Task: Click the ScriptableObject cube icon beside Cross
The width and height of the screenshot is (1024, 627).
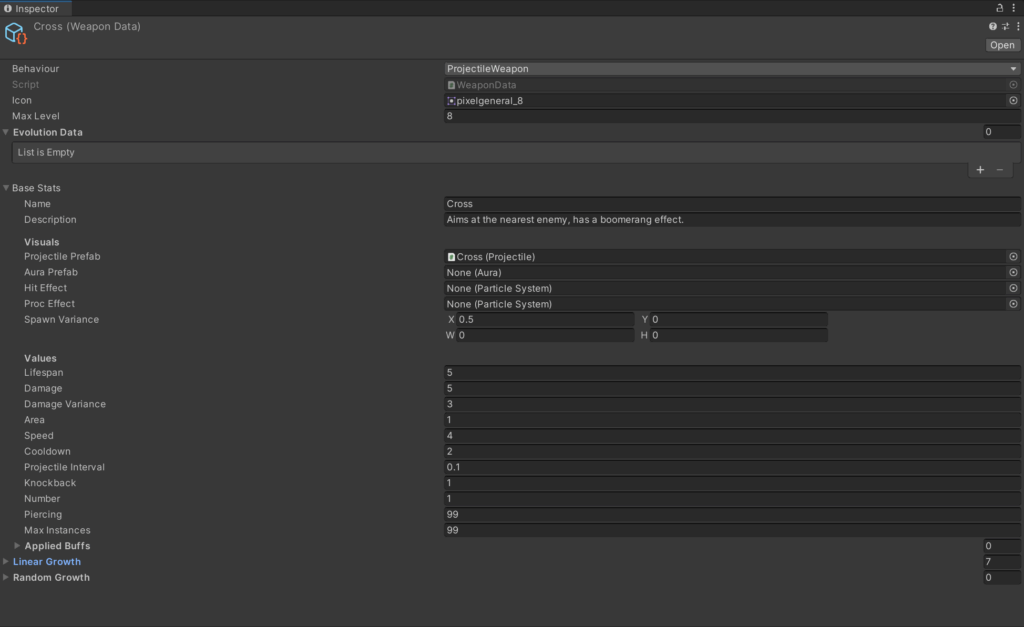Action: 16,34
